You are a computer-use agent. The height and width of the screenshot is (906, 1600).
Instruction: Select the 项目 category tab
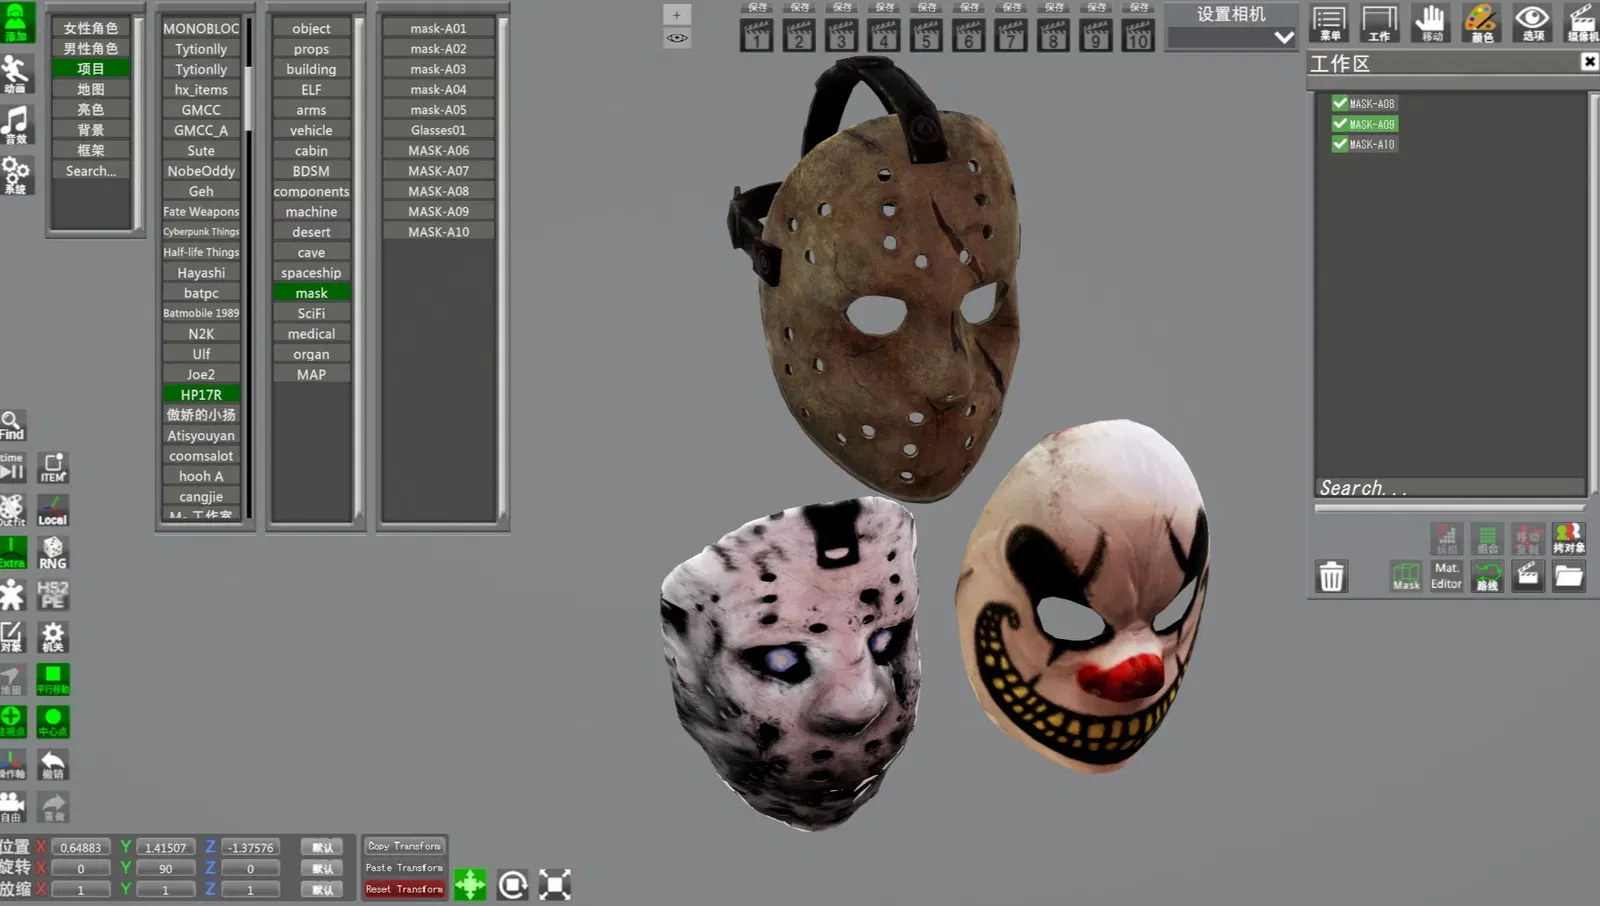[x=90, y=68]
